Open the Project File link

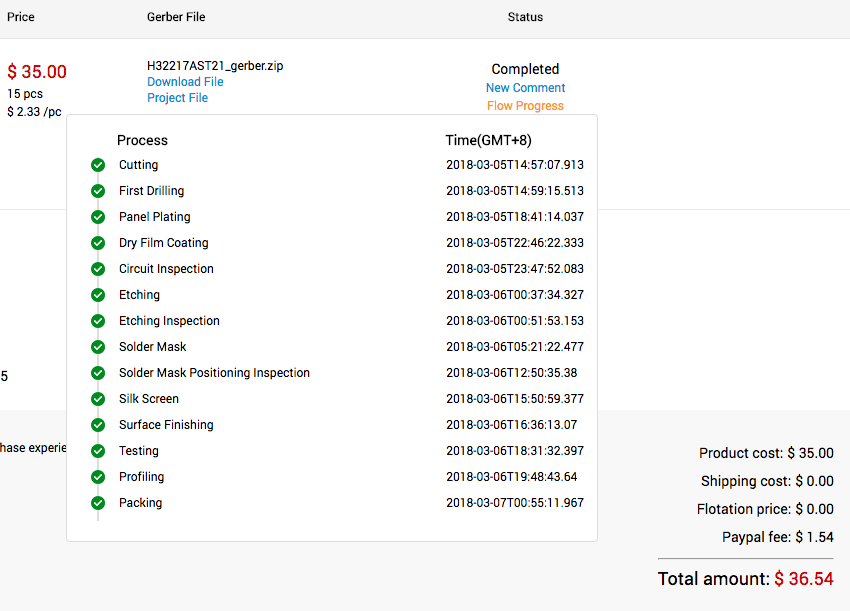pyautogui.click(x=178, y=98)
